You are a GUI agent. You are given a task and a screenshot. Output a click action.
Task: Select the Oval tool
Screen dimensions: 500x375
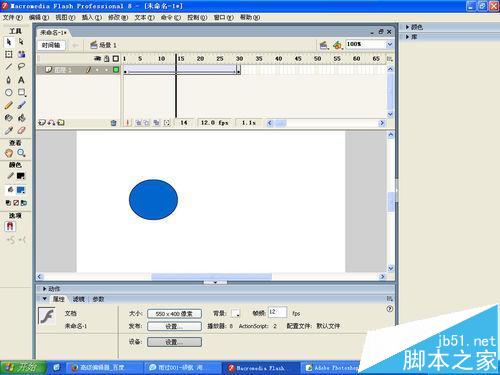9,93
